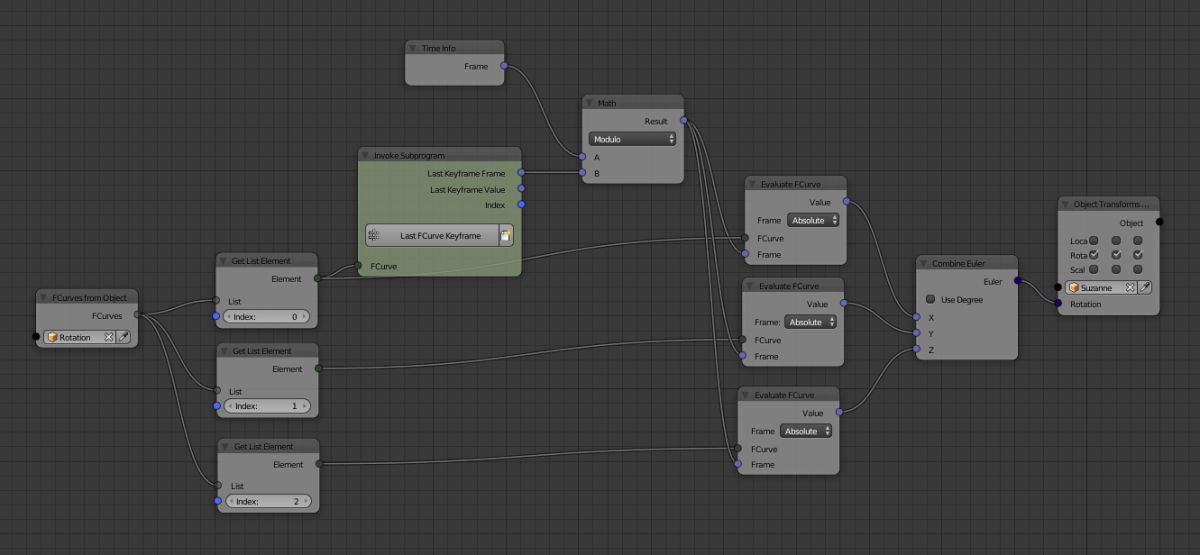Click the Object output socket on Object Transforms
The image size is (1200, 555).
(1160, 222)
